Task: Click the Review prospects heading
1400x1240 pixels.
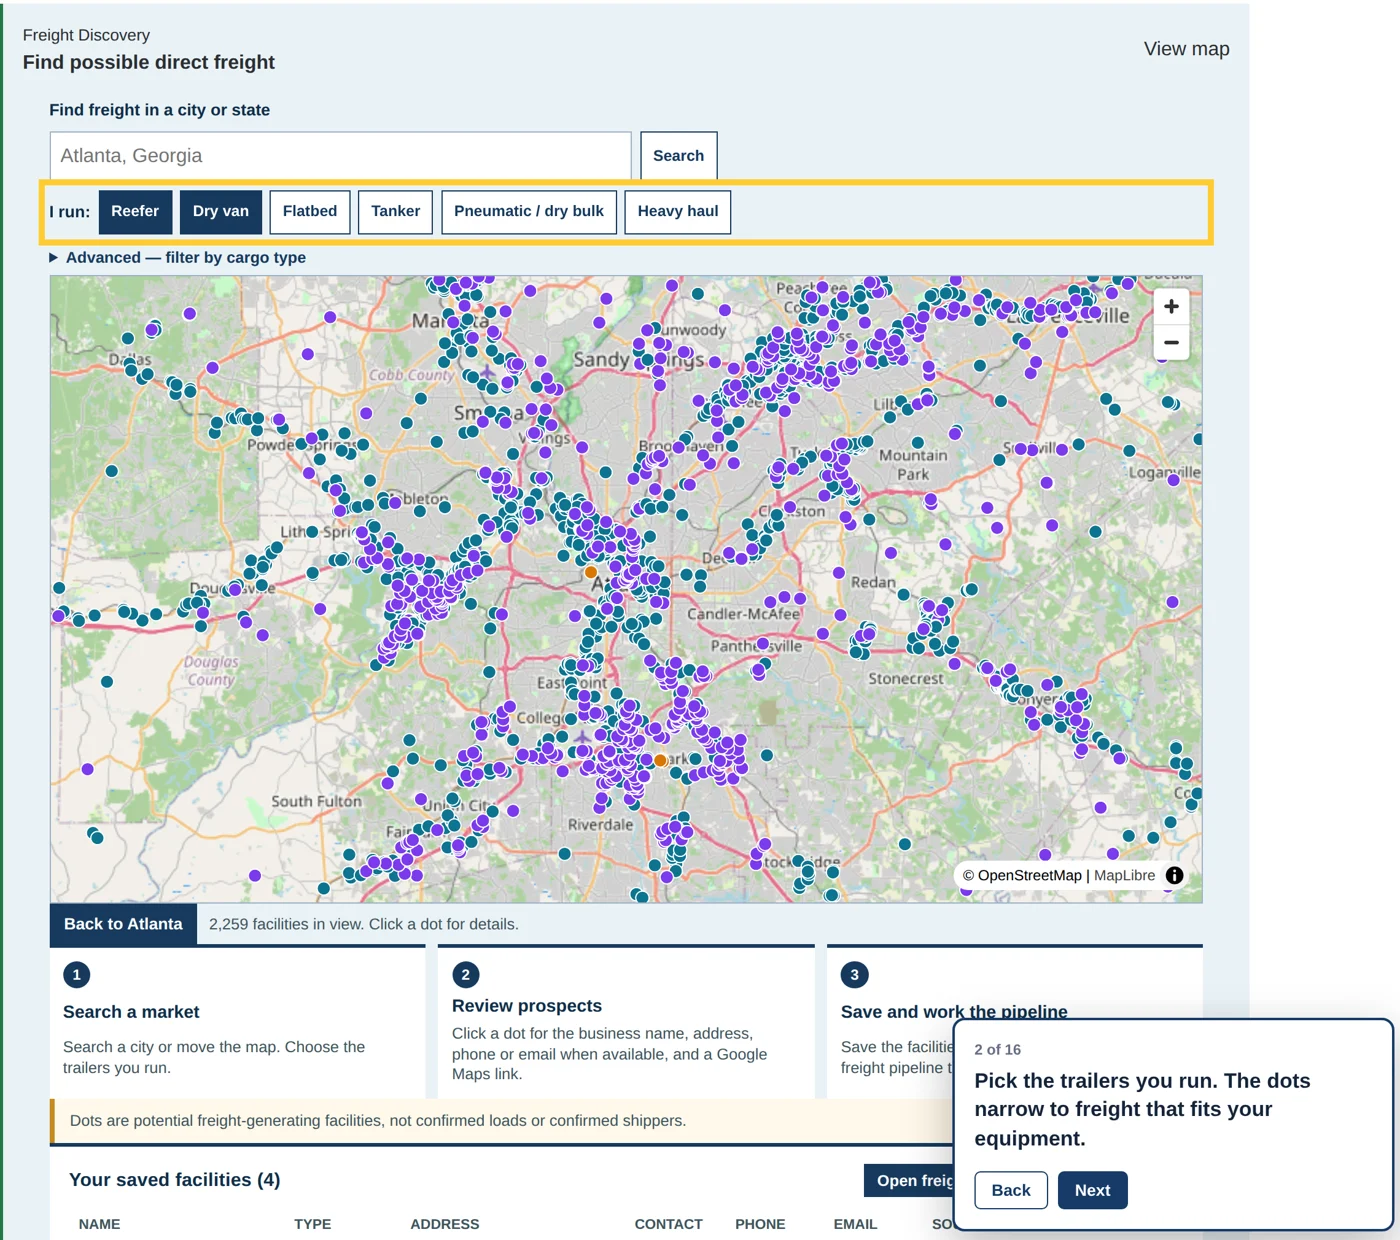Action: pos(527,1006)
